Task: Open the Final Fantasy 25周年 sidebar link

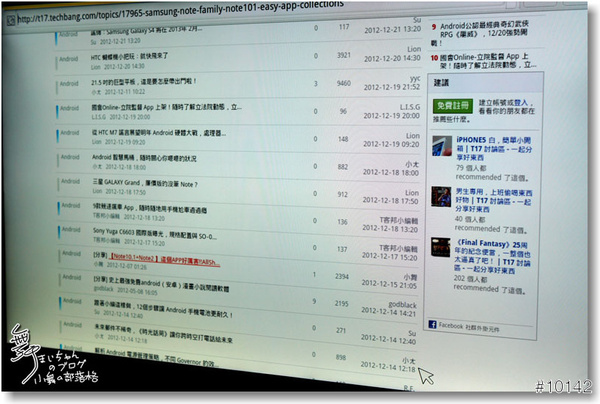Action: (x=492, y=257)
